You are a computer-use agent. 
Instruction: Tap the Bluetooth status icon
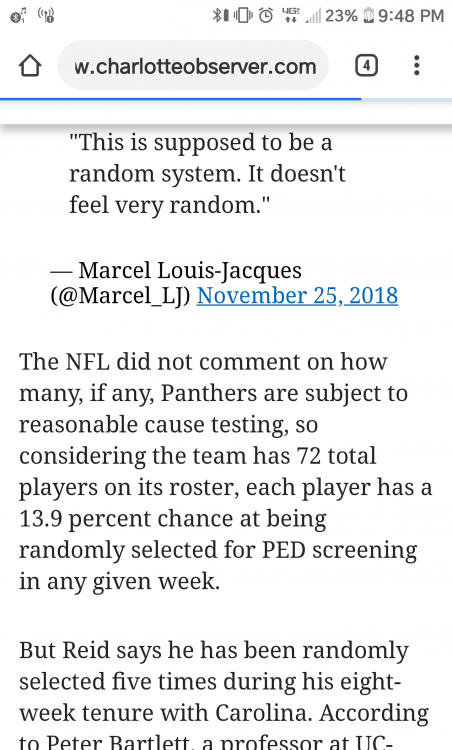click(x=219, y=16)
